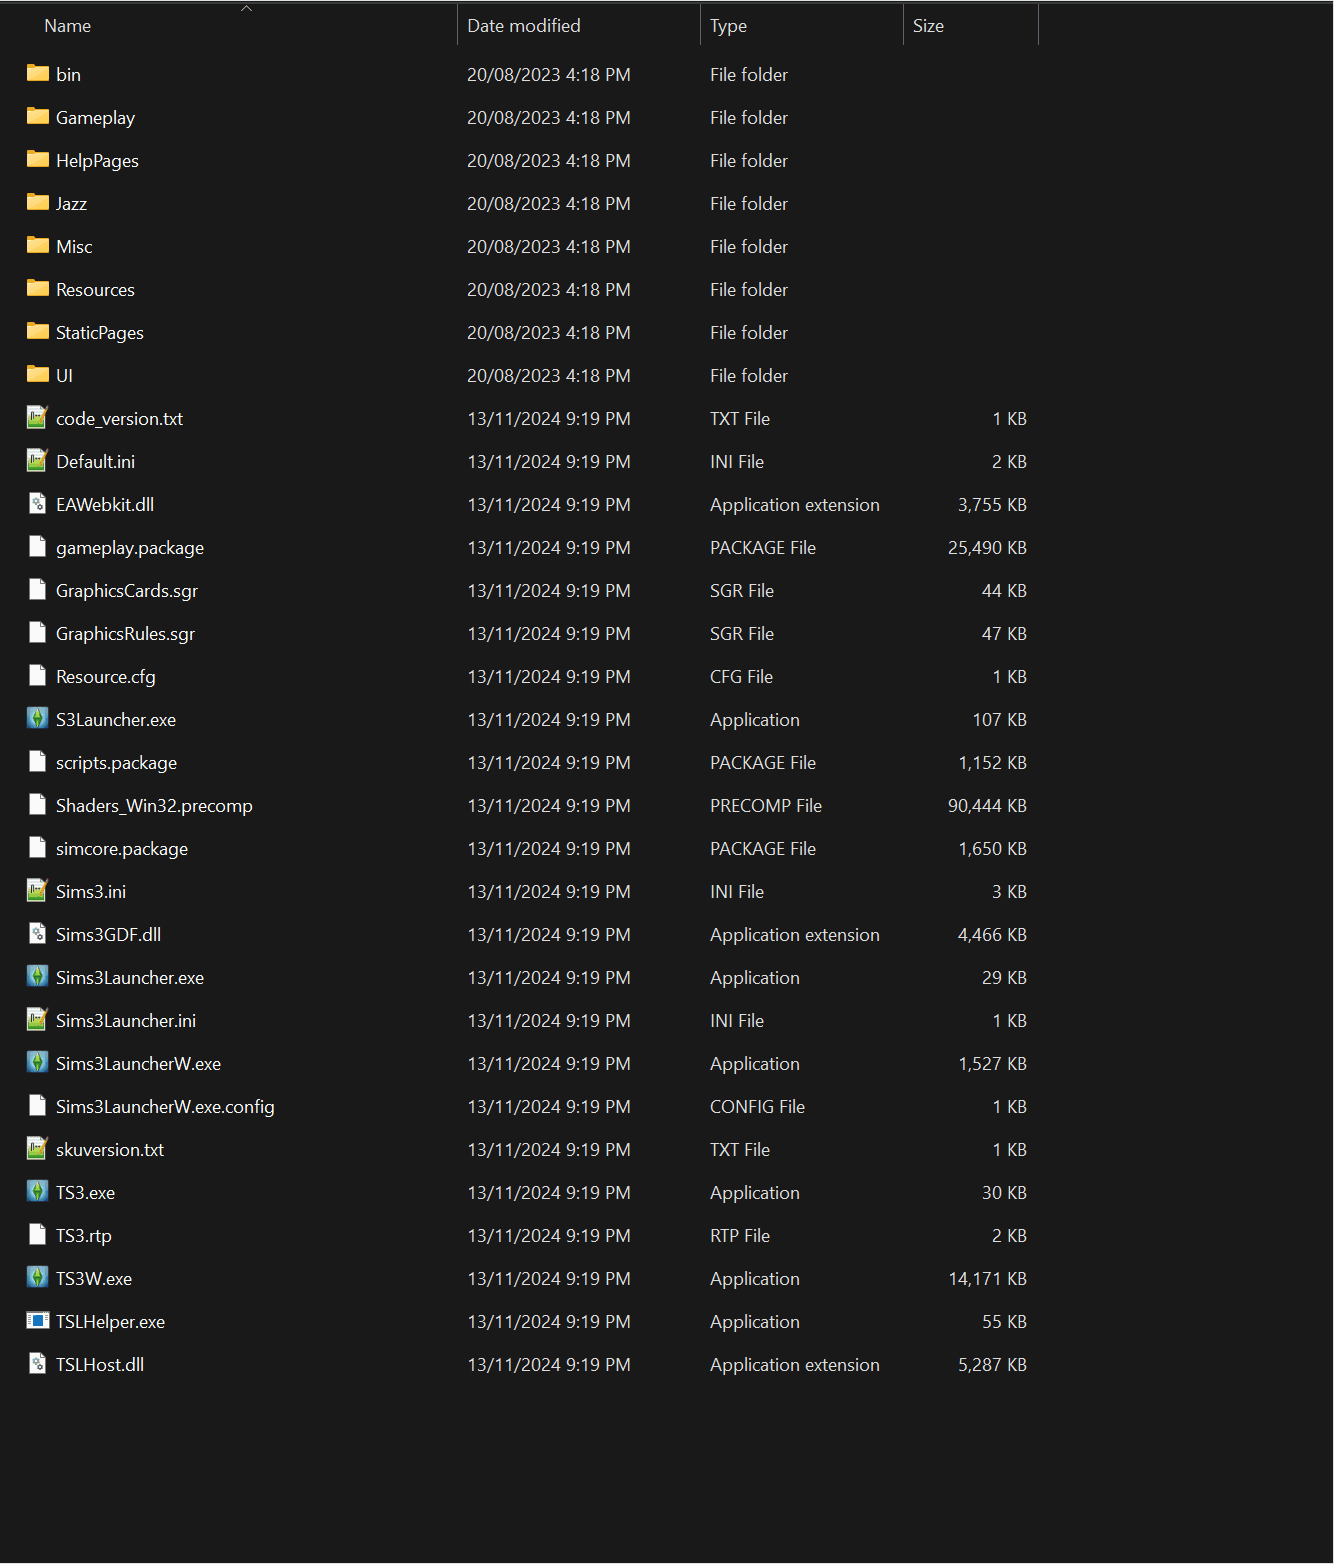Click the Sims3GDF.dll file icon

pos(38,933)
